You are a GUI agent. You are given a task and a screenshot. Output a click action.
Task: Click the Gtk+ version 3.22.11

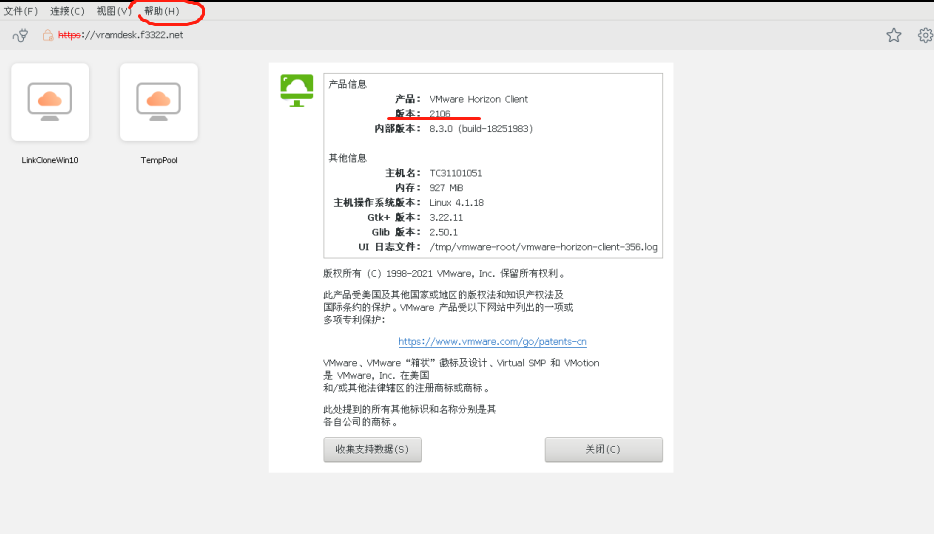point(446,218)
